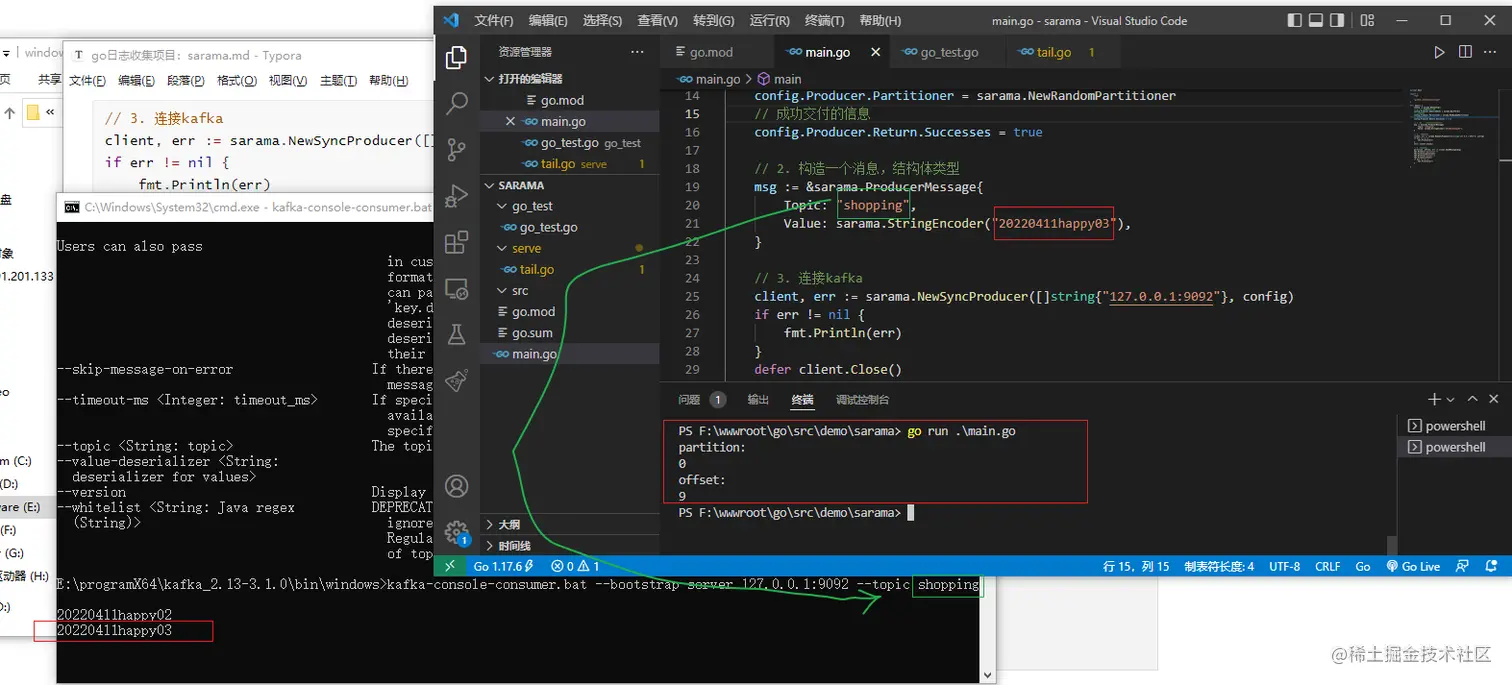Image resolution: width=1512 pixels, height=685 pixels.
Task: Open the Run menu in VS Code
Action: (x=769, y=20)
